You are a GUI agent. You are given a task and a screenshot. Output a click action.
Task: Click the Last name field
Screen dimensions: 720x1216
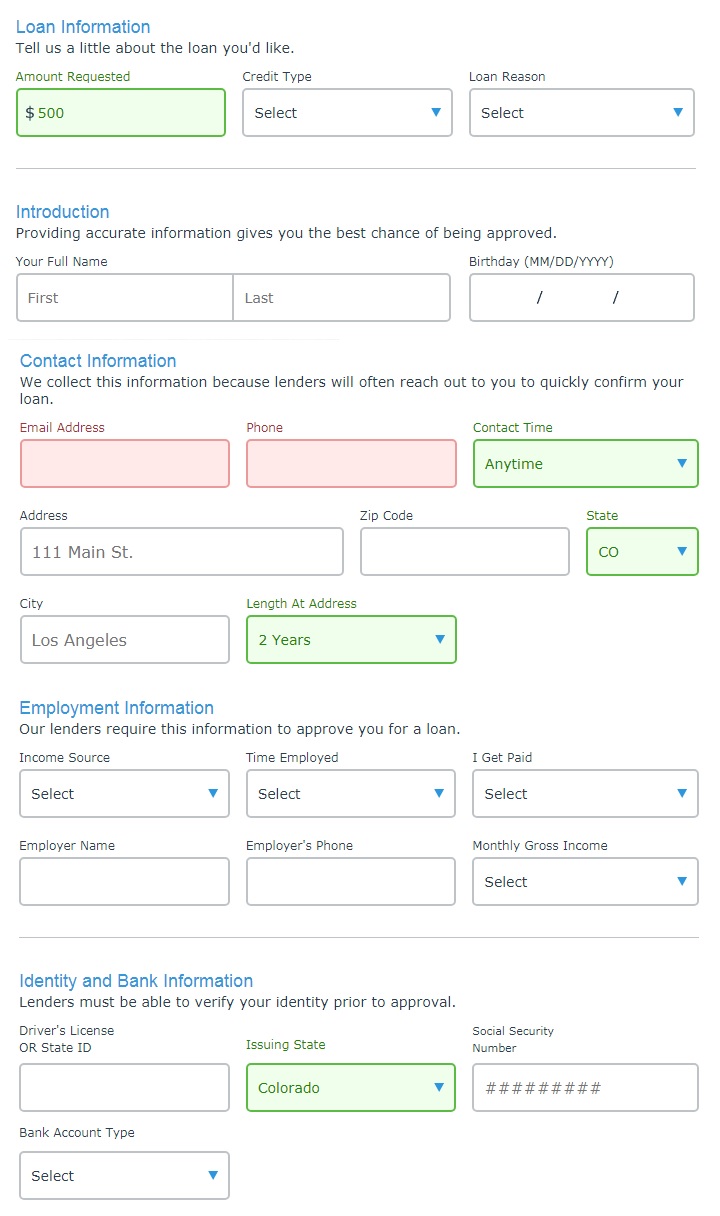point(342,298)
